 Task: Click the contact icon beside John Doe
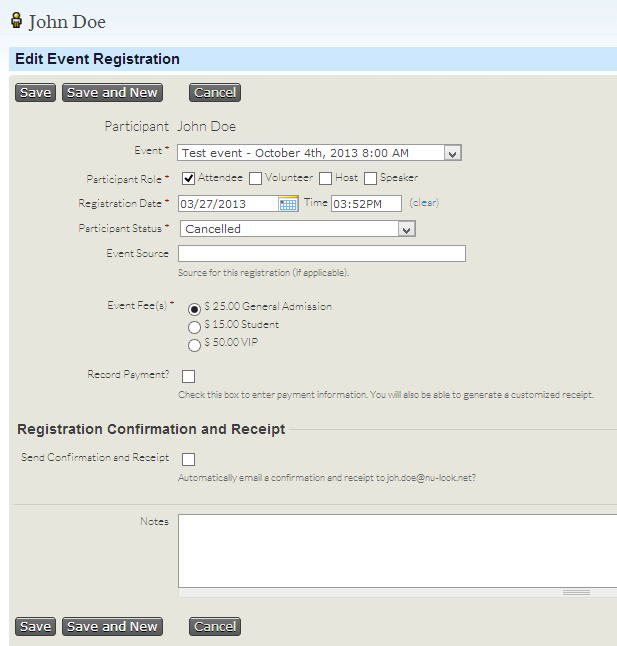point(16,20)
